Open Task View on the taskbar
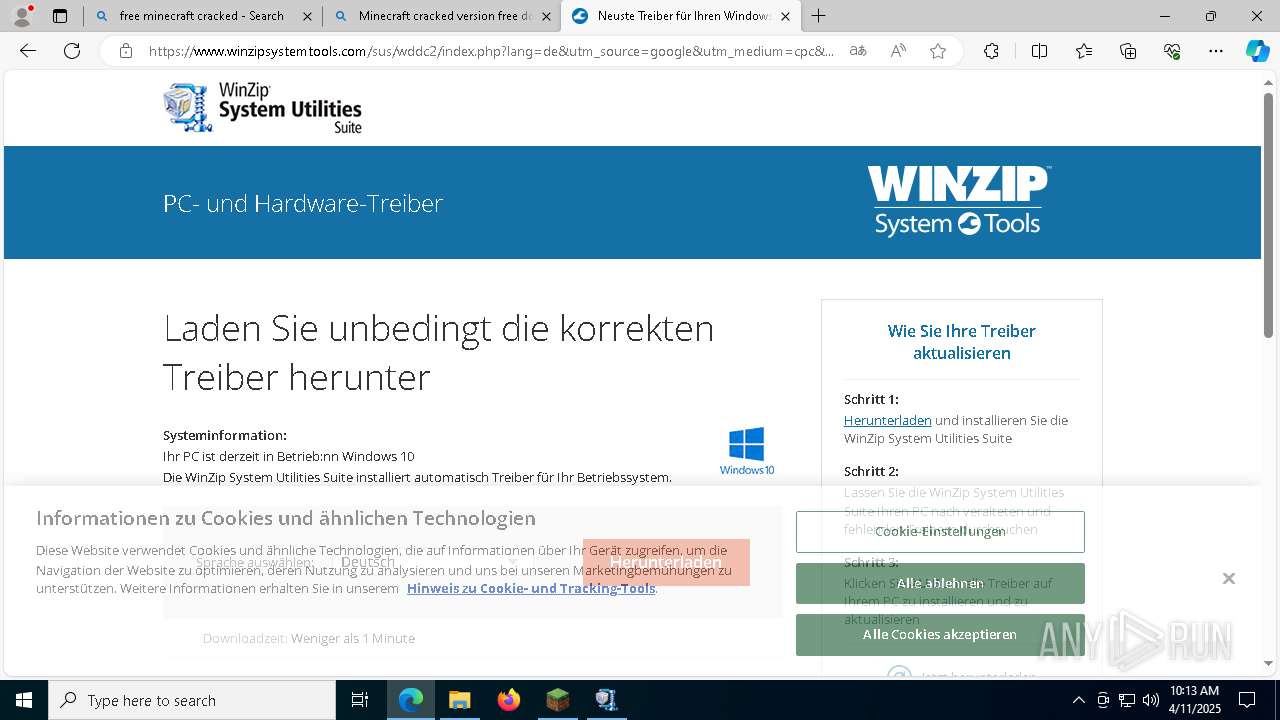 click(x=360, y=700)
